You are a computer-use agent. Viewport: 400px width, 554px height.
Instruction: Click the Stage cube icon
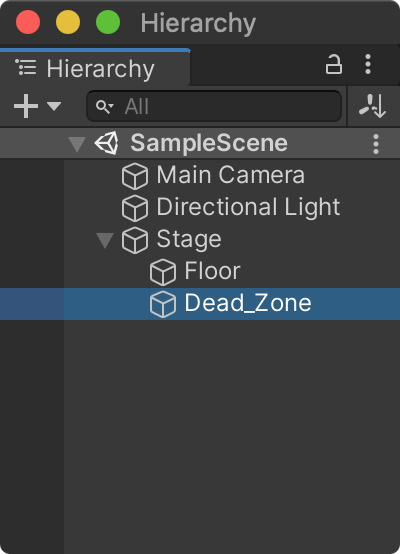click(135, 240)
